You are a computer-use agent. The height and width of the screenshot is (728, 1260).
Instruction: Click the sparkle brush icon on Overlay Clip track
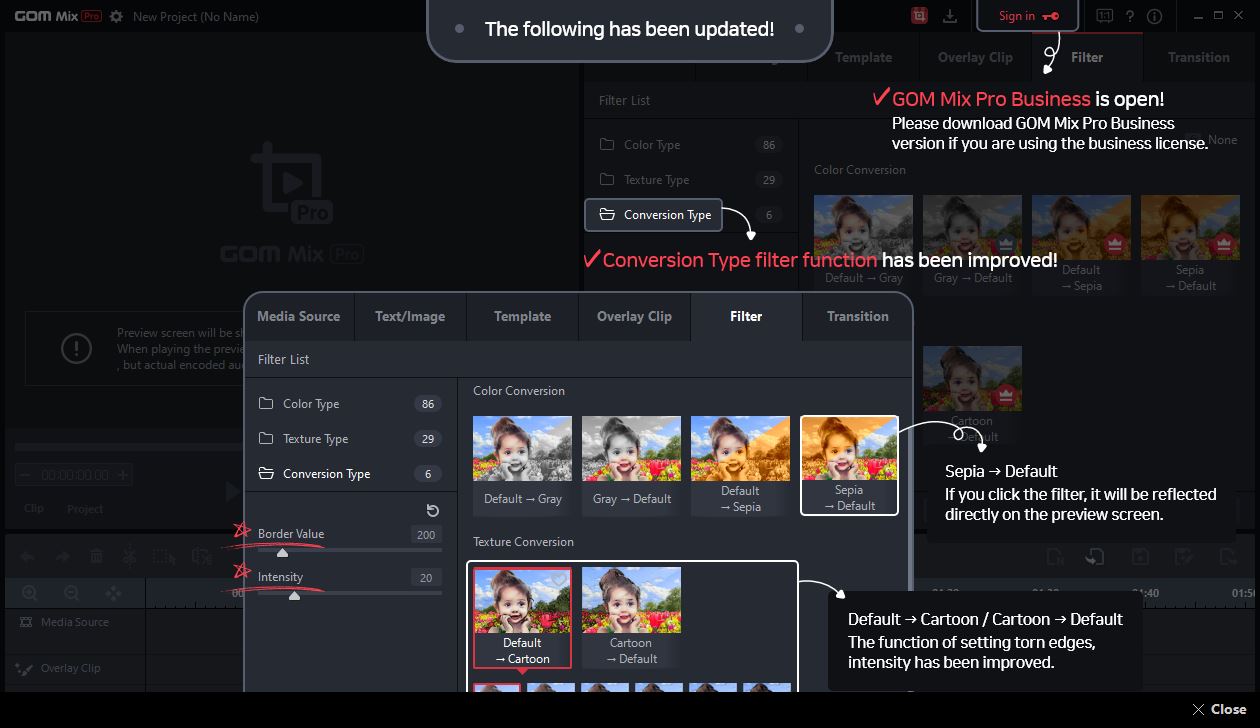25,669
